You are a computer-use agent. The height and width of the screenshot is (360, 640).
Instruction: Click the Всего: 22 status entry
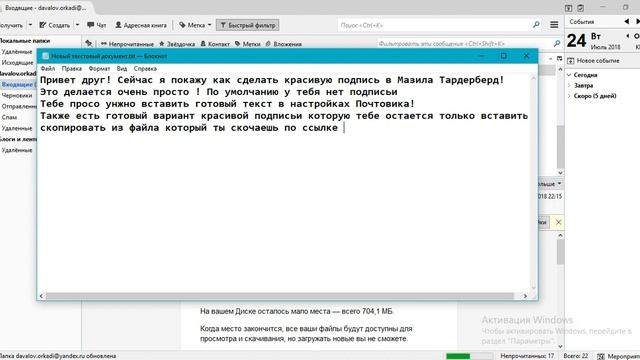[x=576, y=356]
